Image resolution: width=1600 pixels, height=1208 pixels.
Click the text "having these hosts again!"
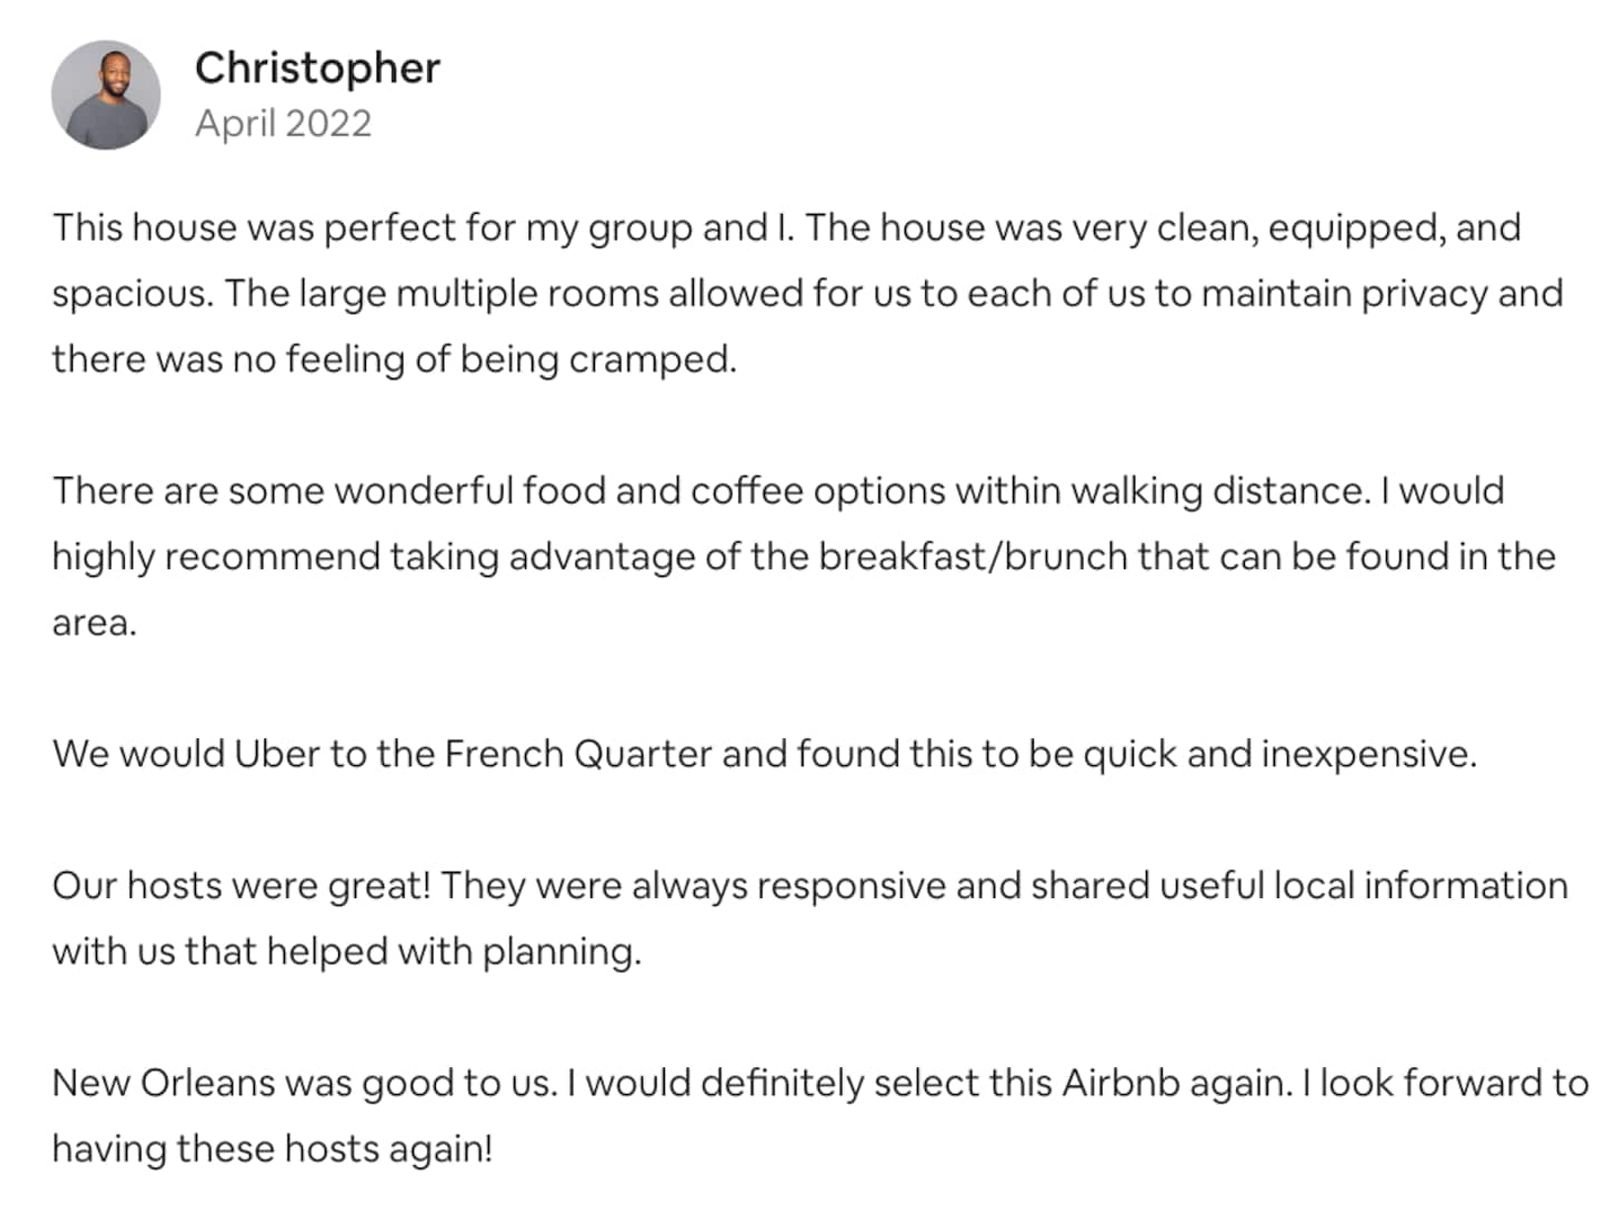[x=272, y=1149]
